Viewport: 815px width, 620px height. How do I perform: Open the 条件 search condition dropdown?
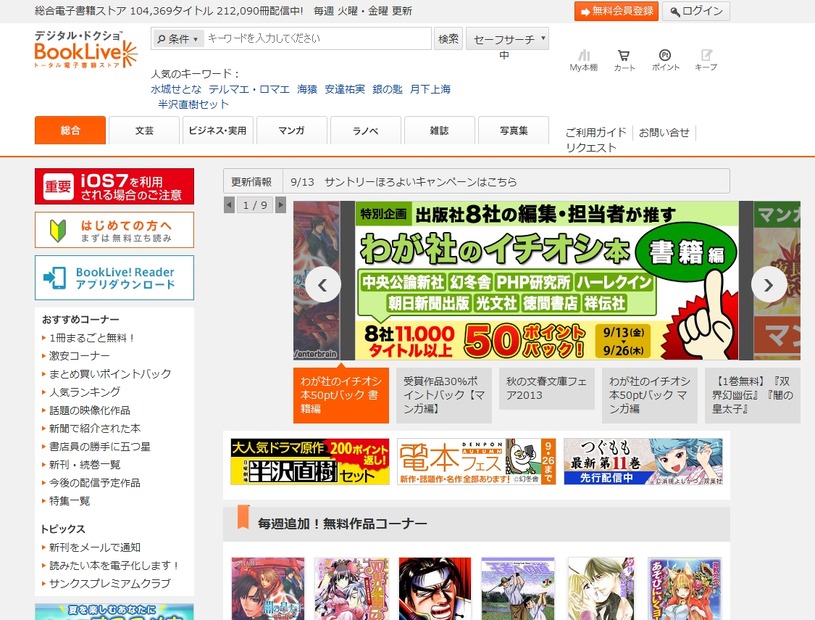click(178, 38)
